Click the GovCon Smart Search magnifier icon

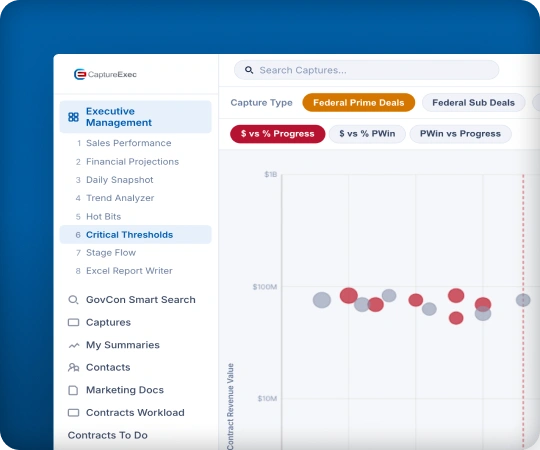tap(73, 300)
